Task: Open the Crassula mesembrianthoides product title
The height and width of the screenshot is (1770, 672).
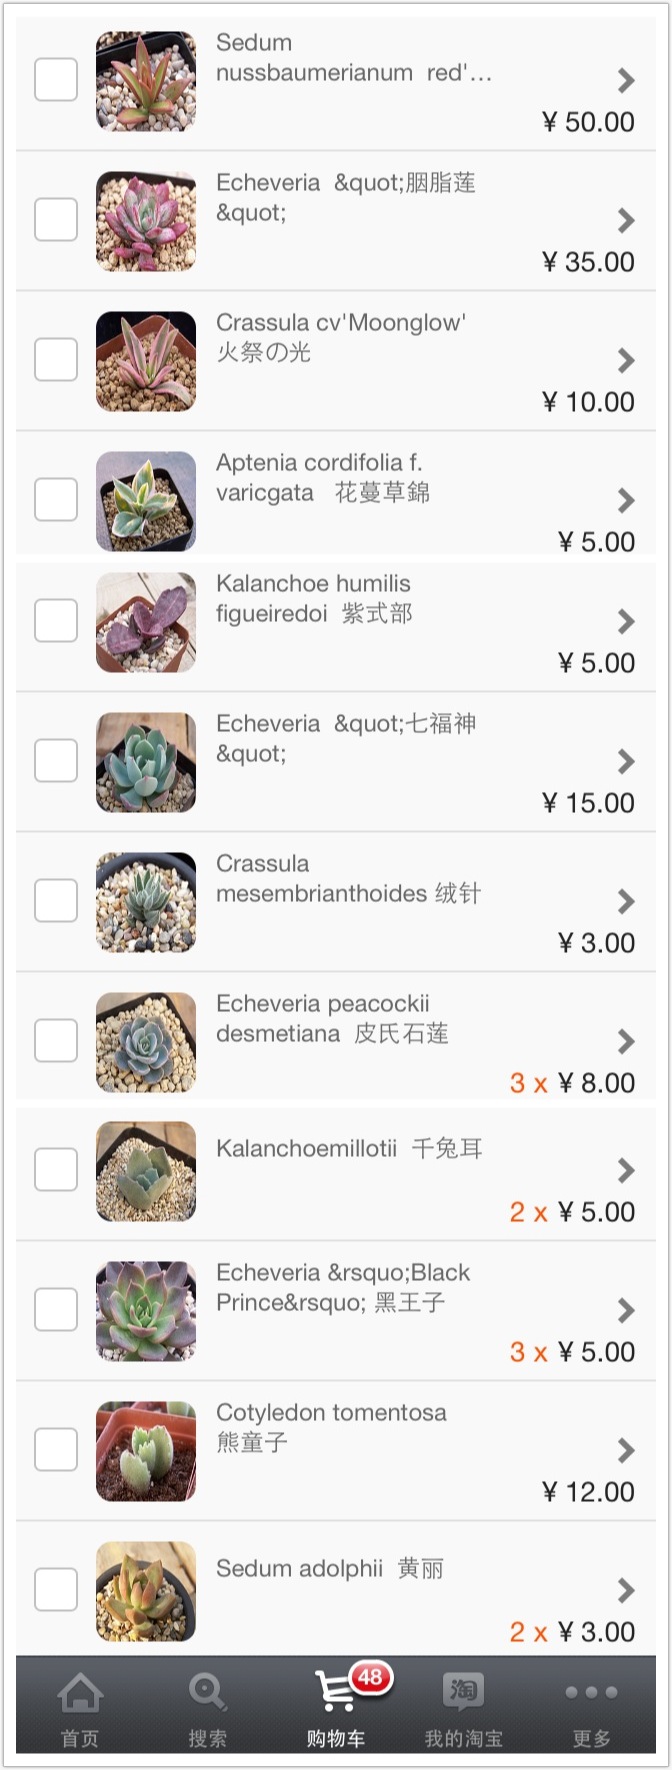Action: [348, 878]
